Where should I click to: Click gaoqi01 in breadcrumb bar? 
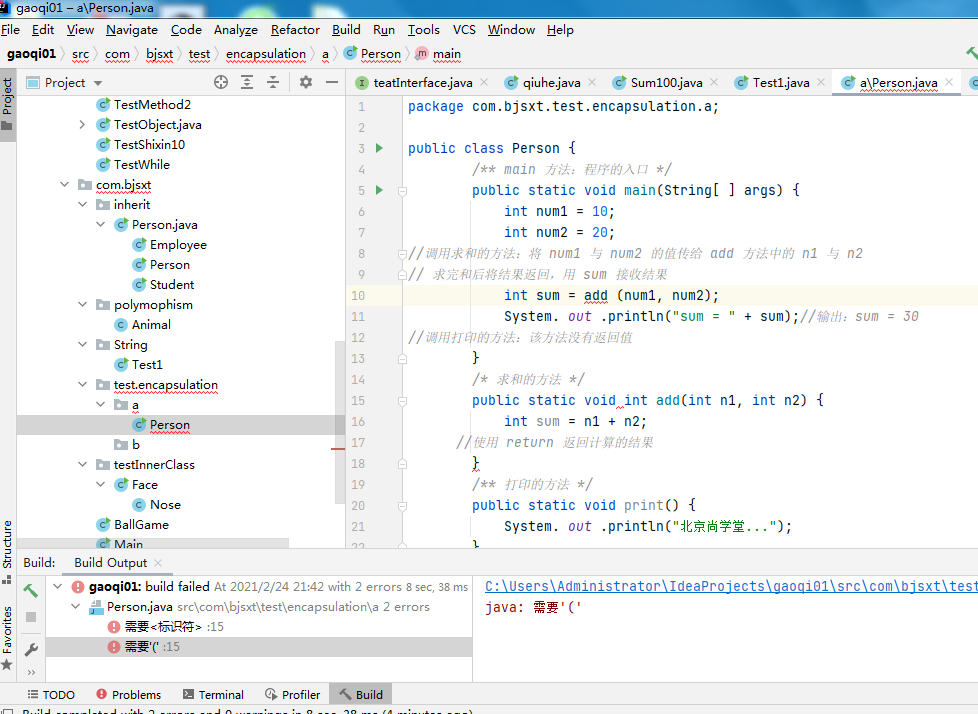tap(31, 54)
